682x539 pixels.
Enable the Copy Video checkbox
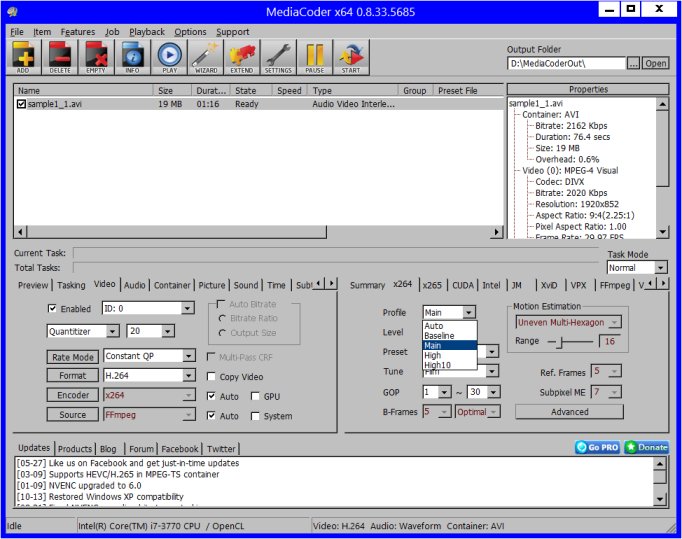211,376
